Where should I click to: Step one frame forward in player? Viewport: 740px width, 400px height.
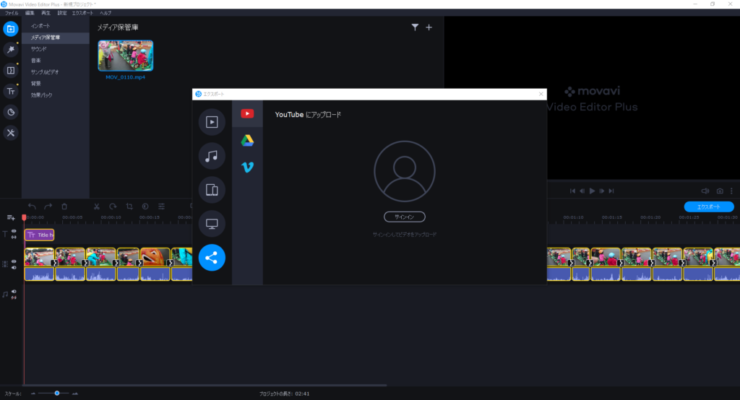[602, 191]
